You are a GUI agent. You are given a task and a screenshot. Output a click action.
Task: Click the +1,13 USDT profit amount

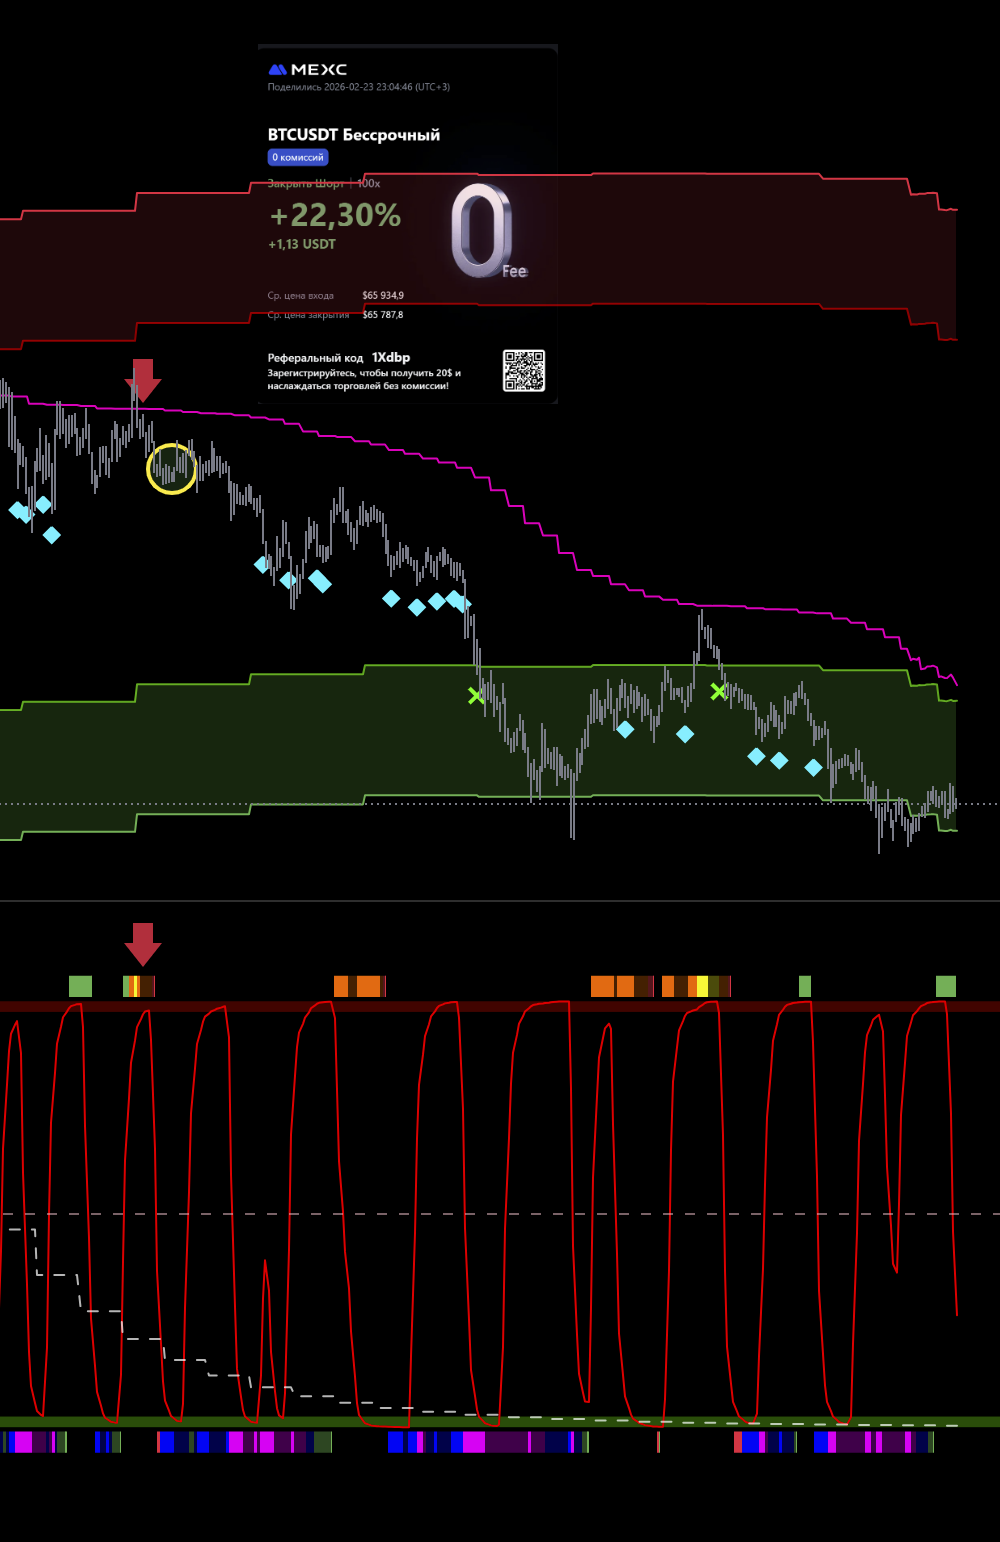pyautogui.click(x=302, y=244)
